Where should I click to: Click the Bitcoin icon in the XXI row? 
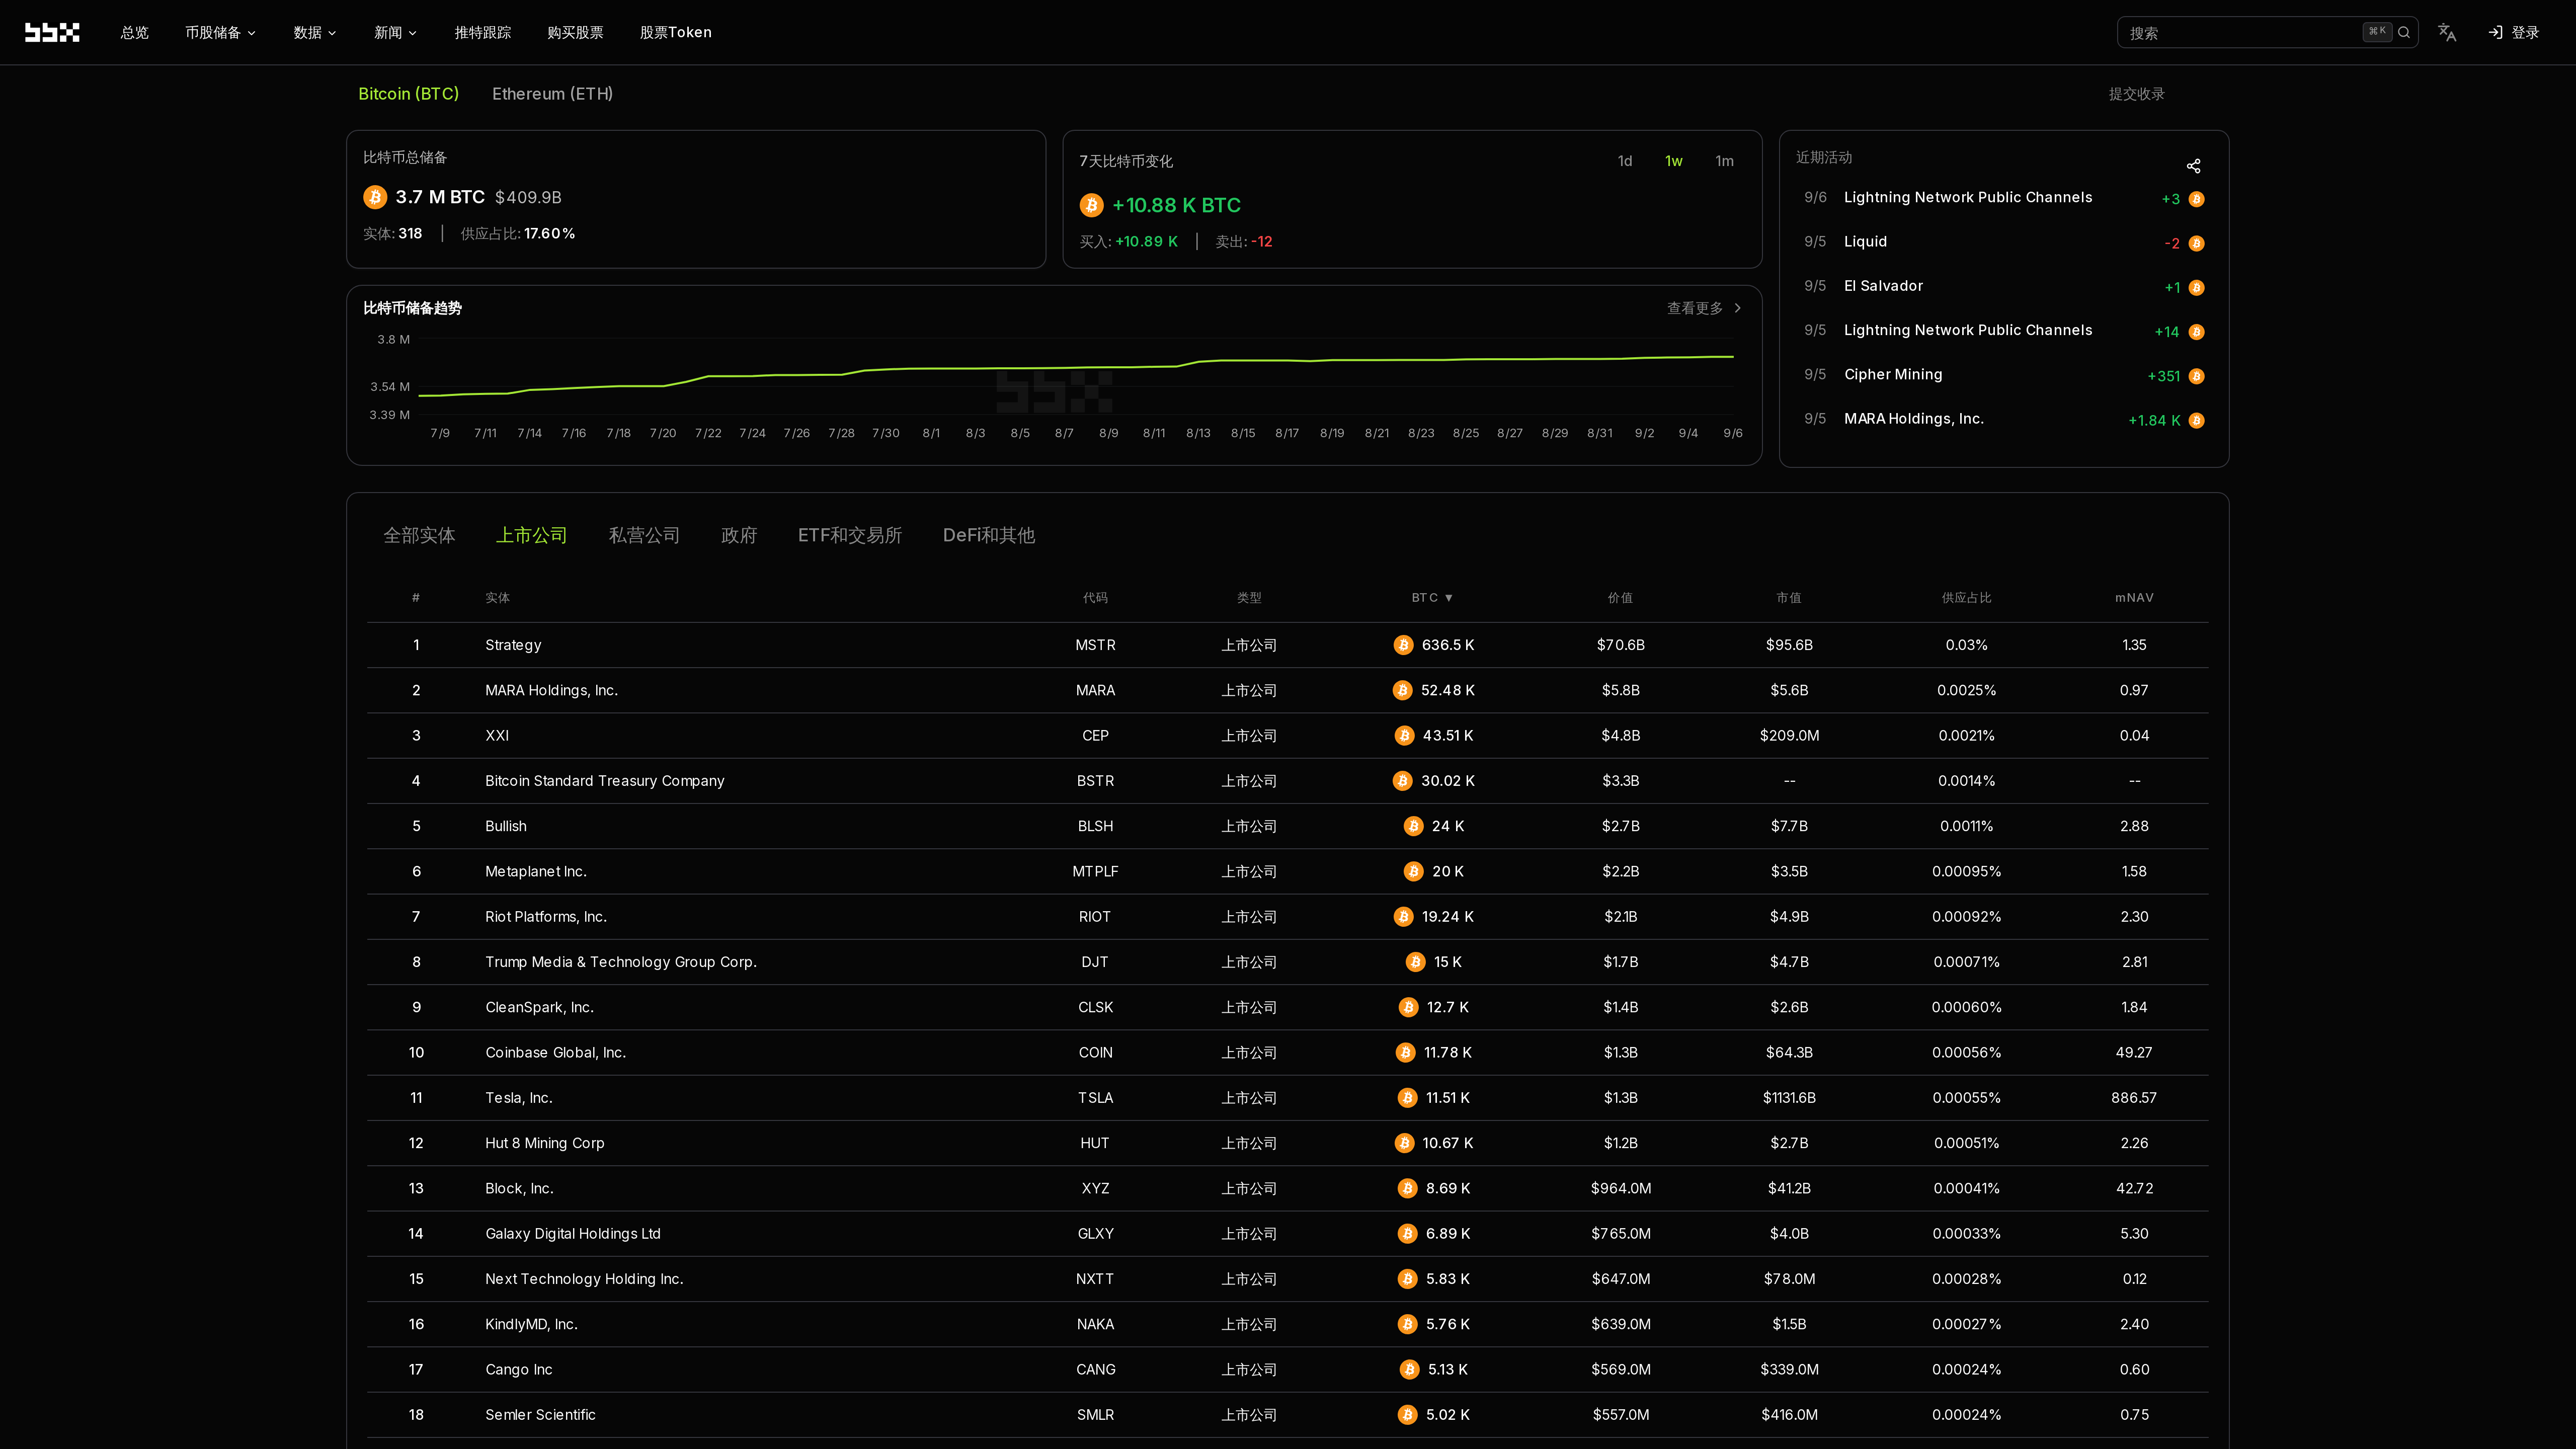(x=1404, y=735)
